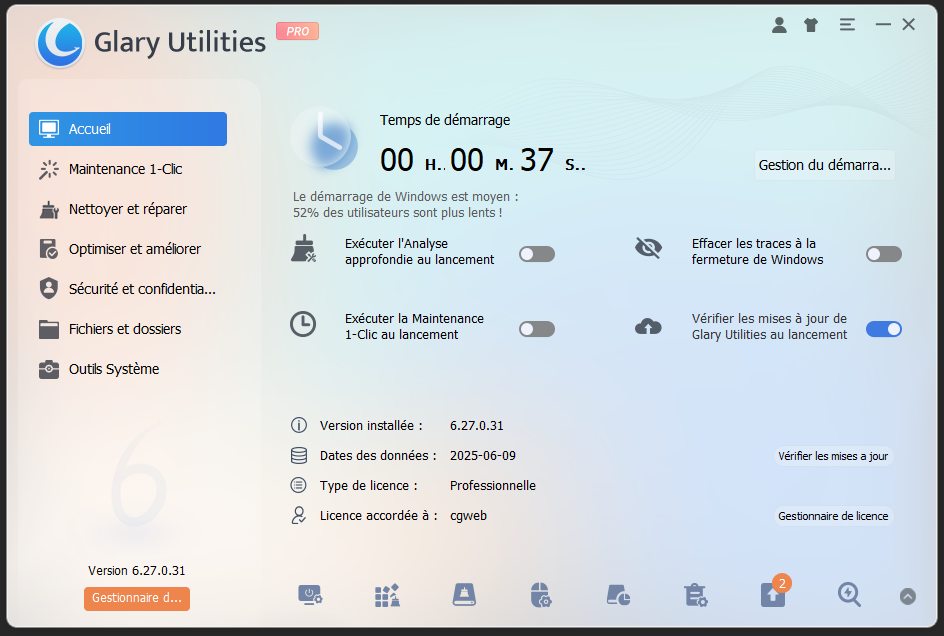Open the skin/theme shirt icon
This screenshot has width=944, height=636.
[x=811, y=25]
